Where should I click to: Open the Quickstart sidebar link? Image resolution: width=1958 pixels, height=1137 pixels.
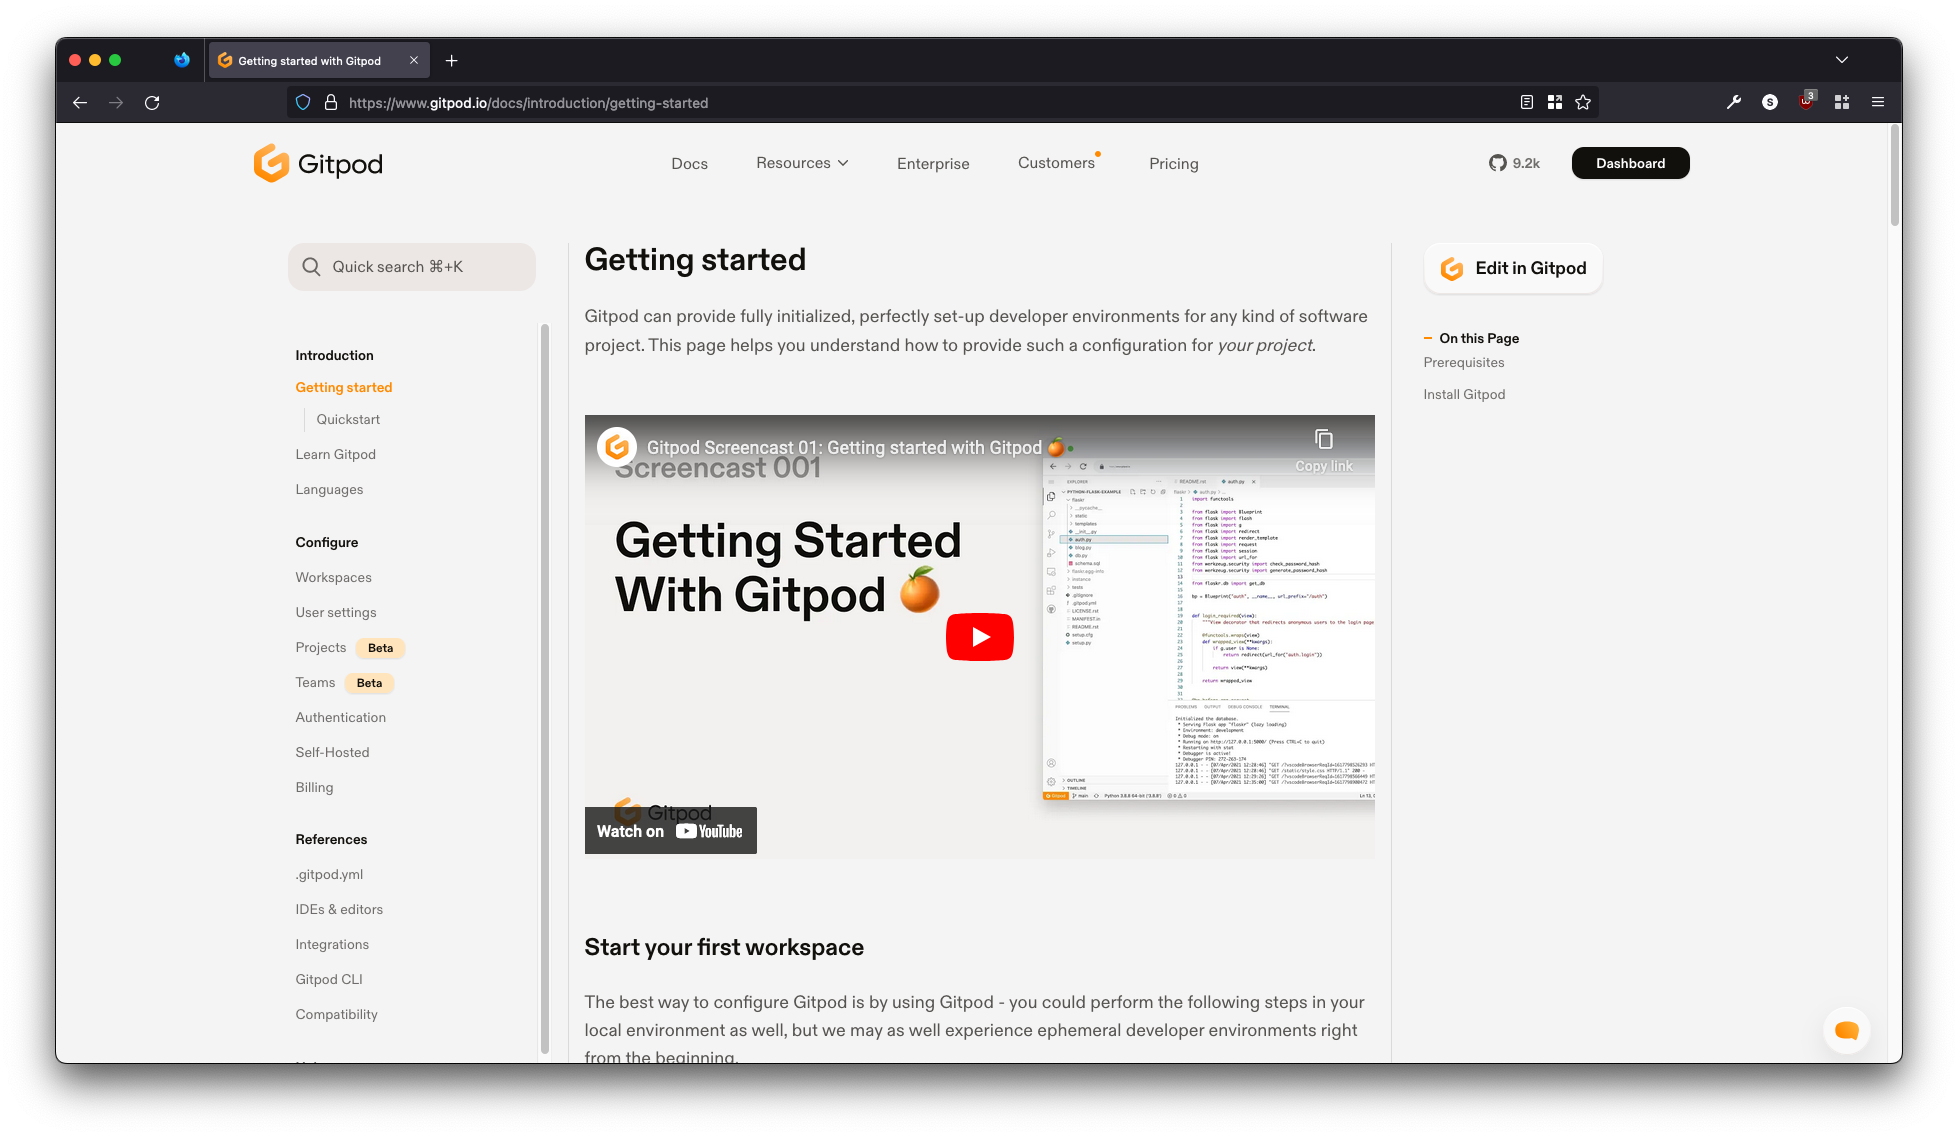[348, 419]
